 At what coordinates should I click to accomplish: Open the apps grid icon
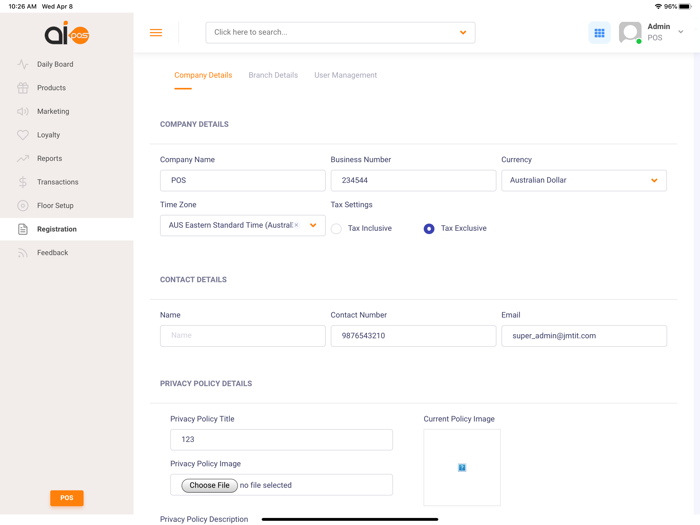(599, 33)
